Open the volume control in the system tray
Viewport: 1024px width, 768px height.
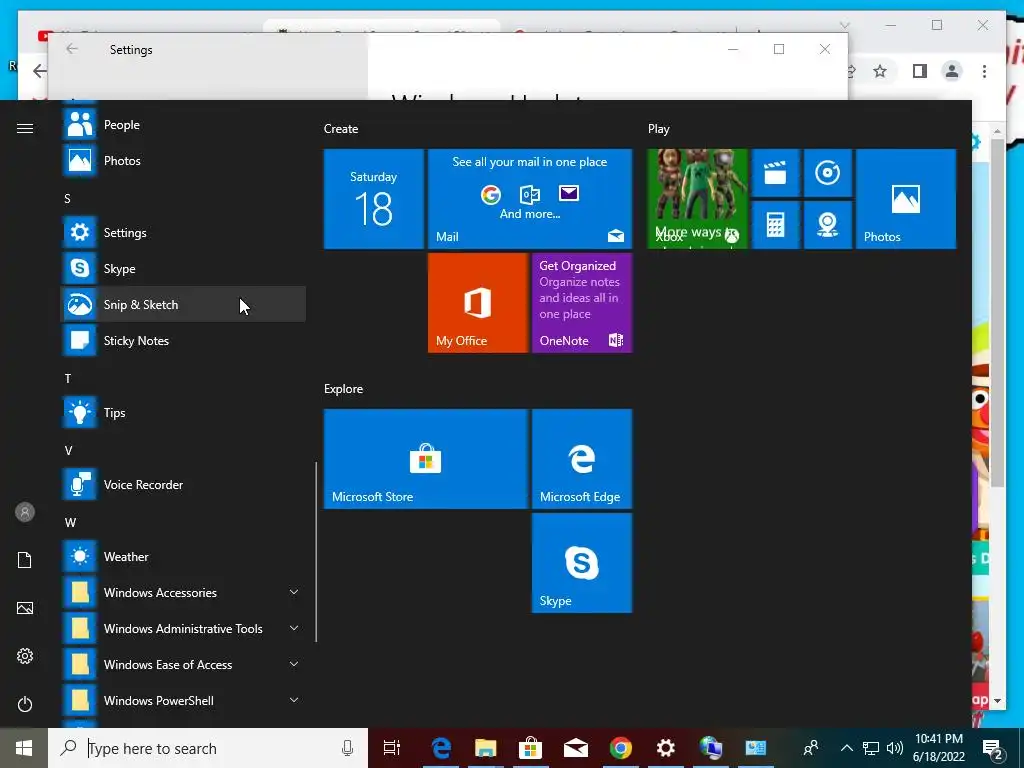pos(895,748)
